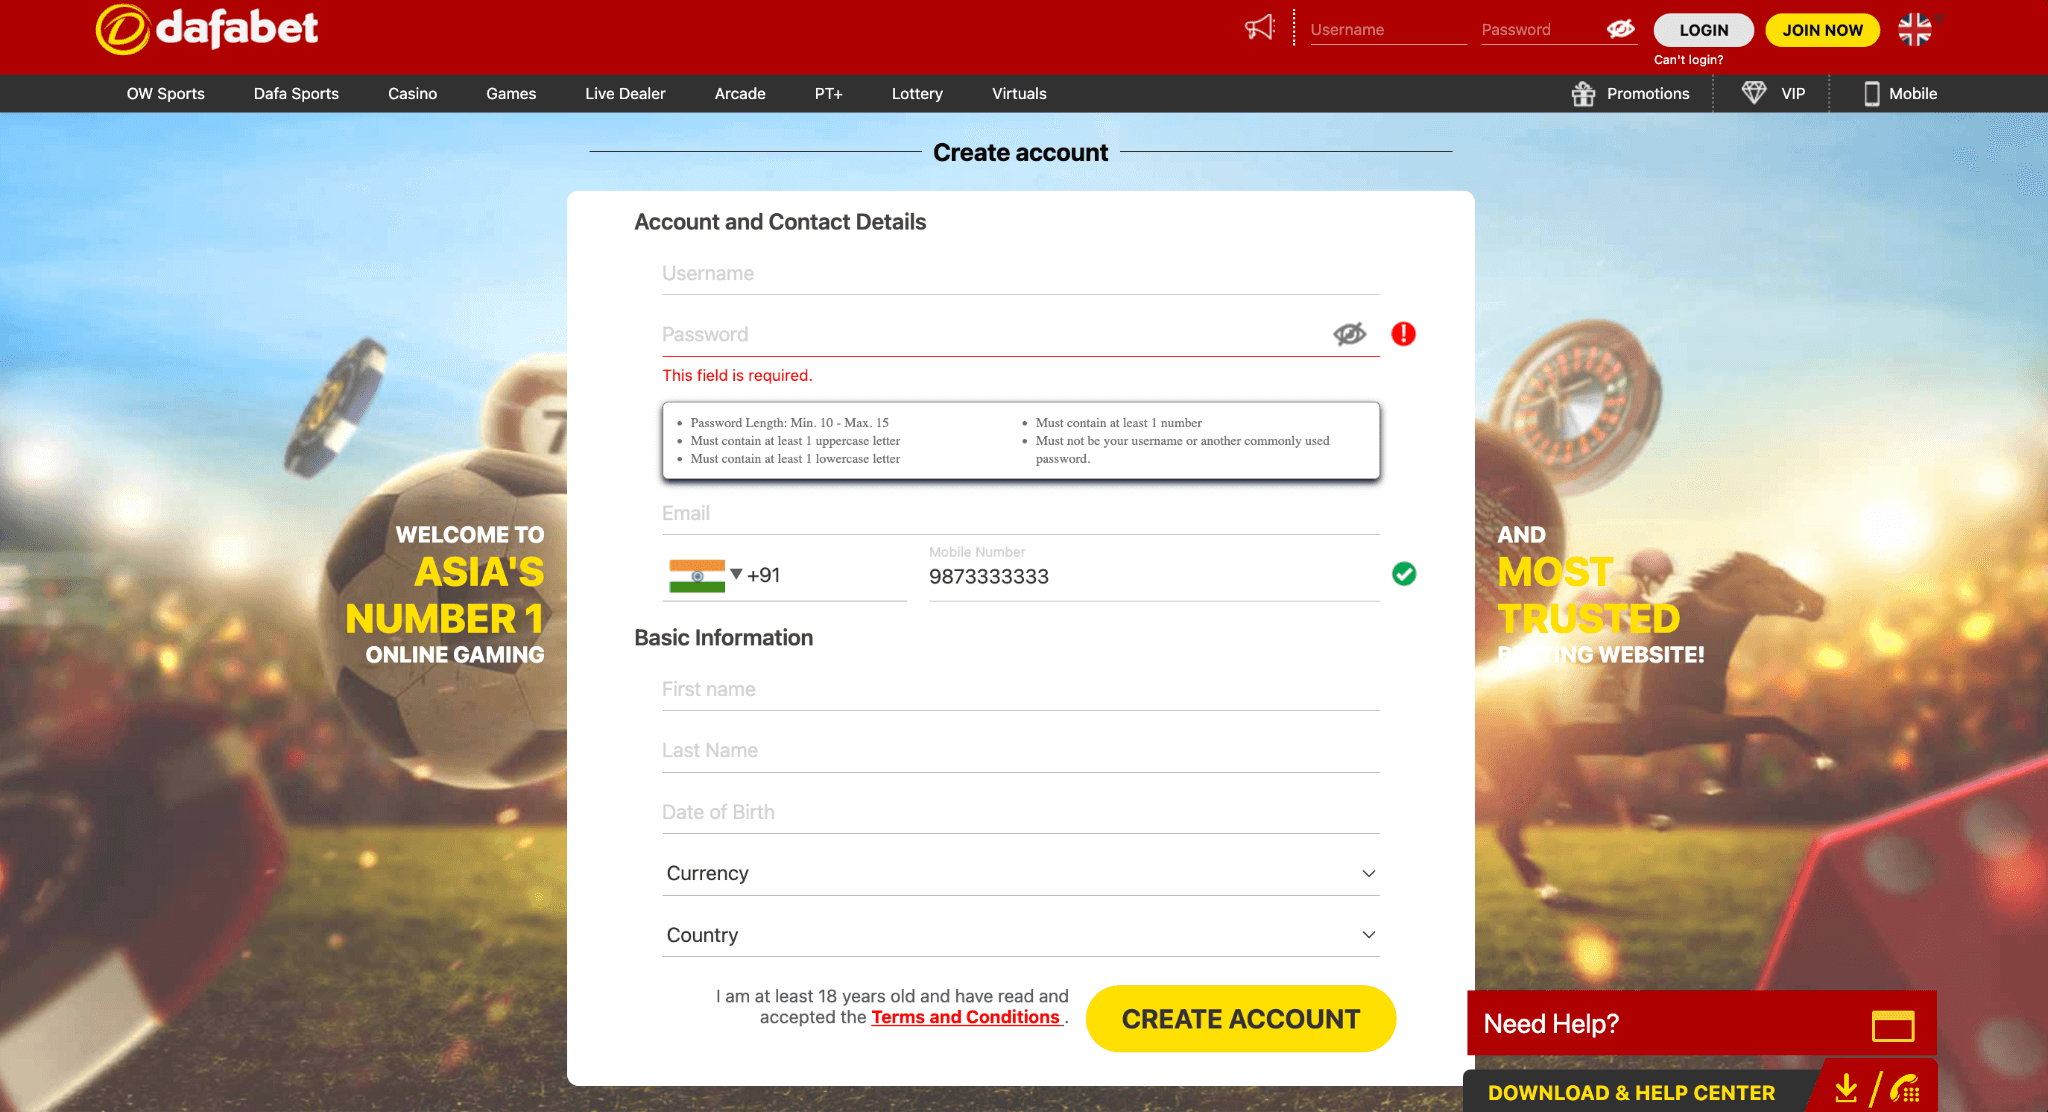Open Terms and Conditions link

[965, 1017]
